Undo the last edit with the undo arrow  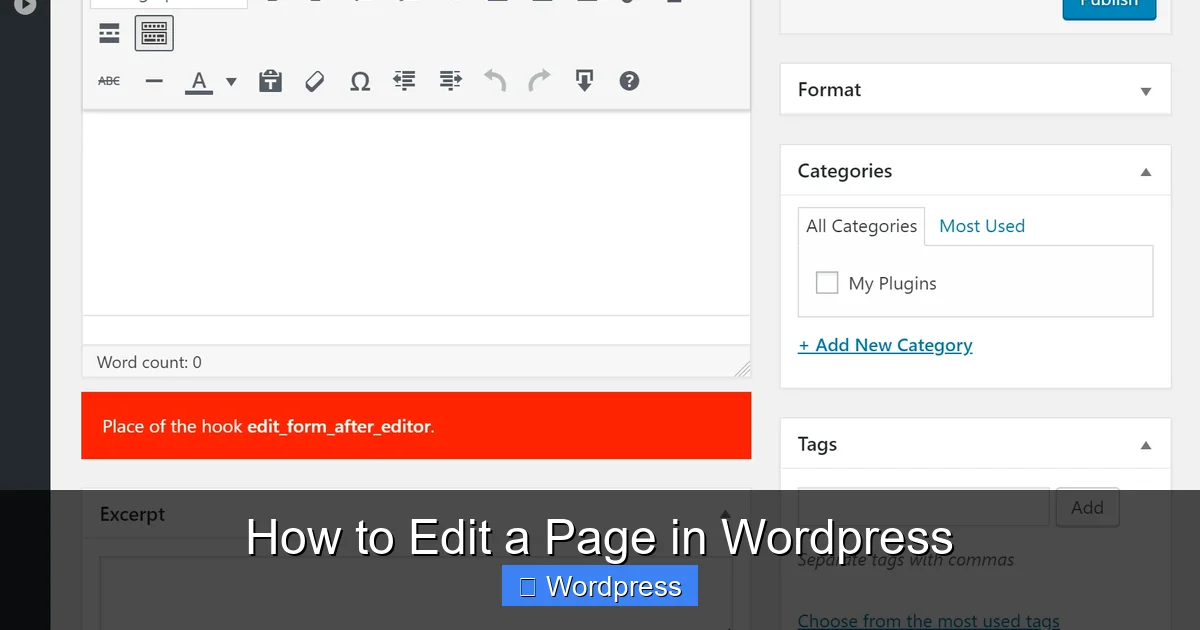coord(494,80)
